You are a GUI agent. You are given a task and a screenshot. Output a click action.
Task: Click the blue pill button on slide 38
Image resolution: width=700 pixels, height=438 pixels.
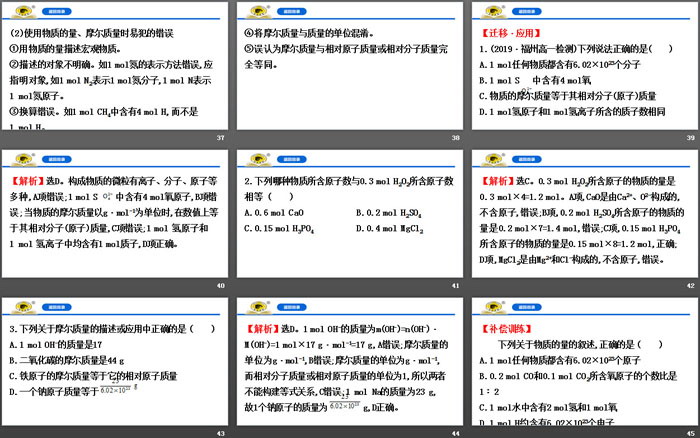292,12
